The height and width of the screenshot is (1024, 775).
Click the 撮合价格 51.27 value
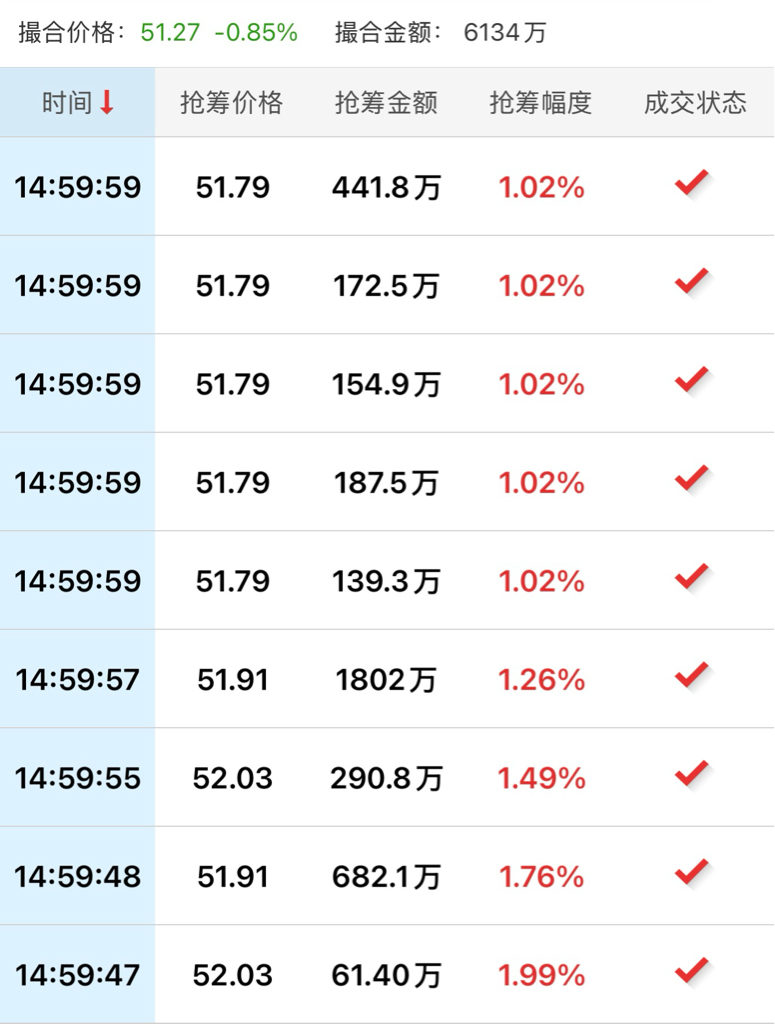(170, 32)
